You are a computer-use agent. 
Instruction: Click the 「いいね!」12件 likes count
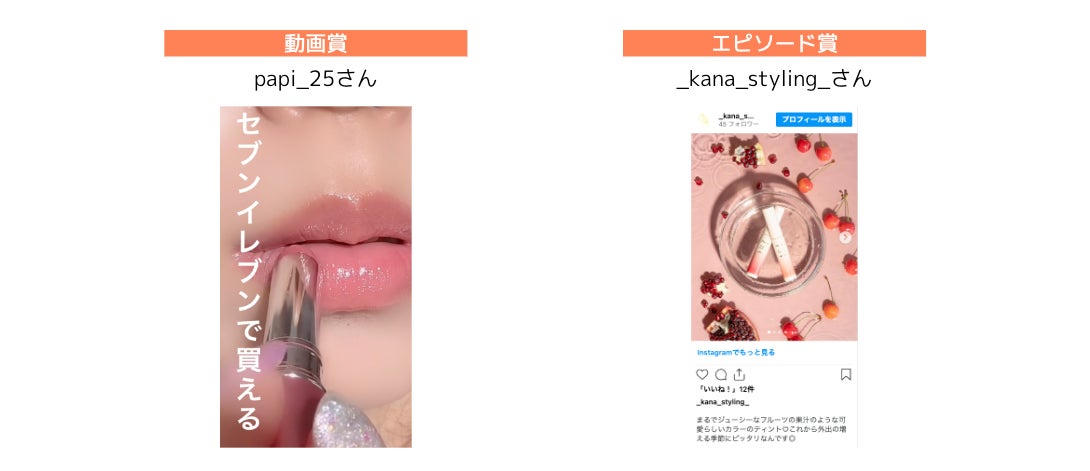click(x=725, y=389)
